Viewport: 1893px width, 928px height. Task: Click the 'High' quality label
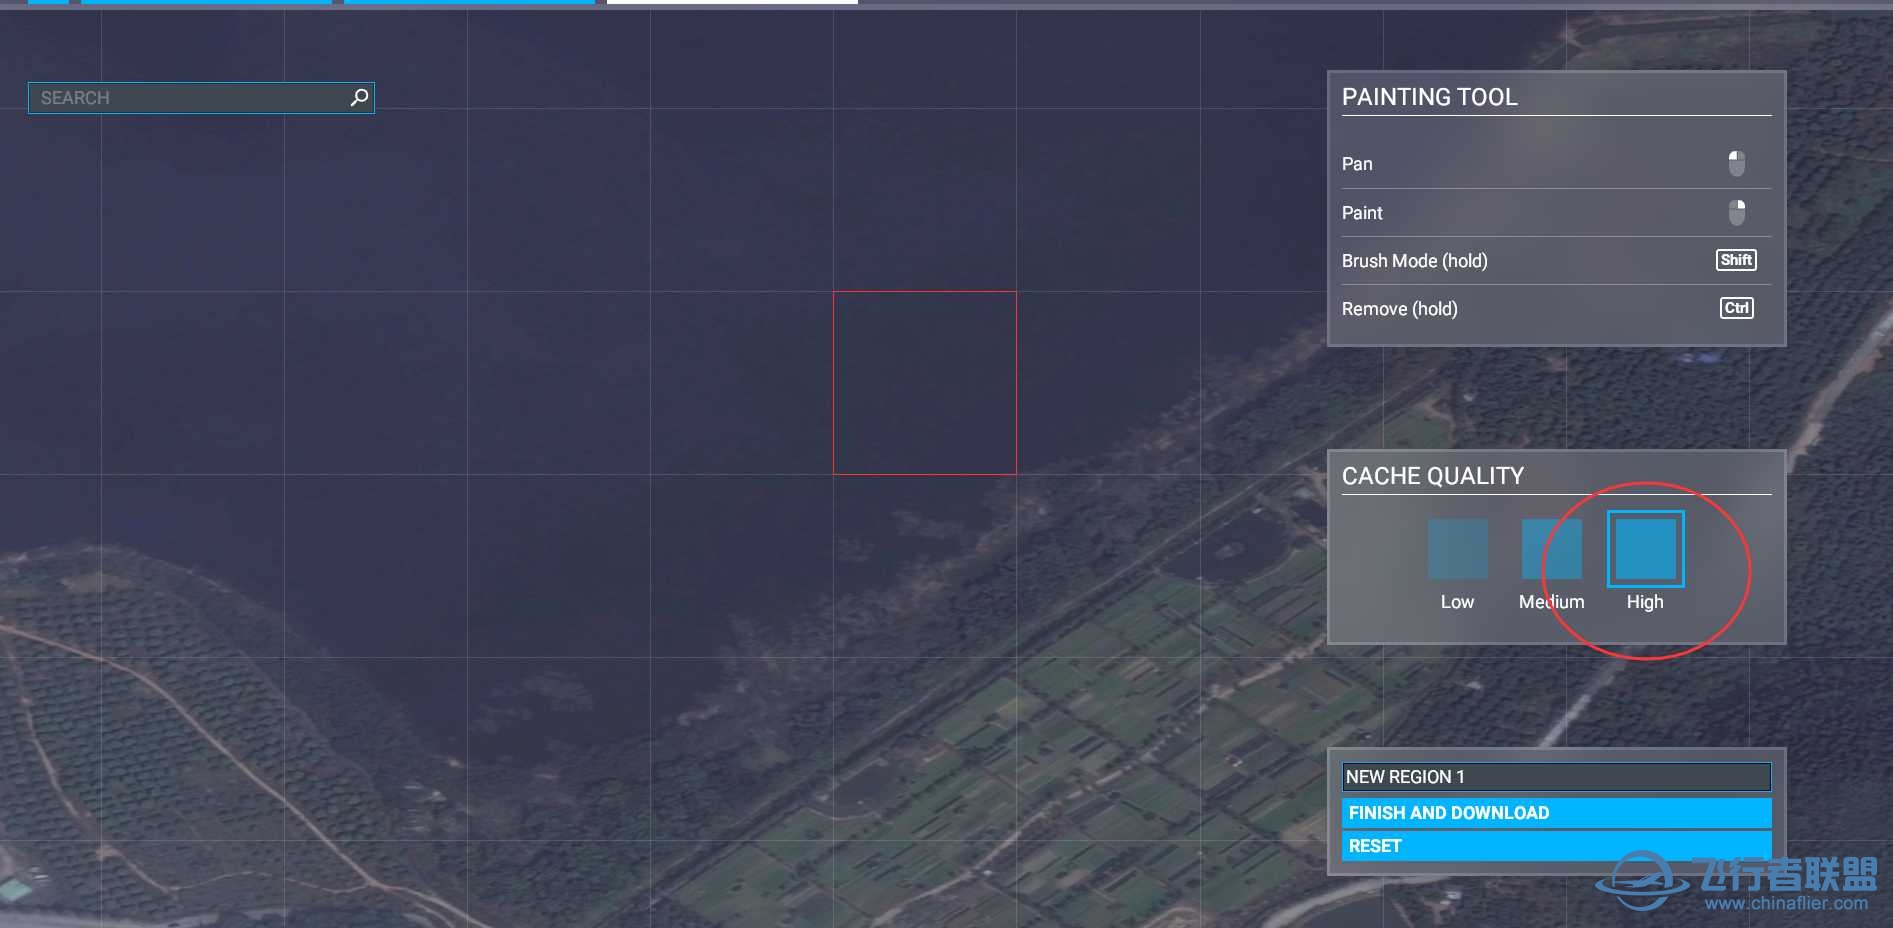[1645, 602]
